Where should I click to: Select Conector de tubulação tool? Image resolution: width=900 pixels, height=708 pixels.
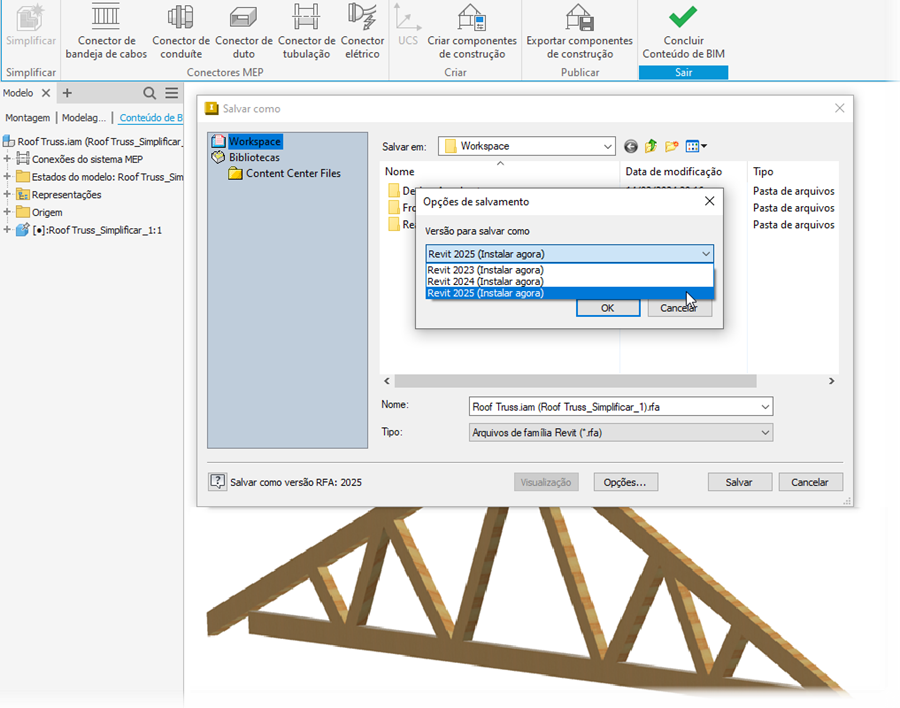coord(306,31)
